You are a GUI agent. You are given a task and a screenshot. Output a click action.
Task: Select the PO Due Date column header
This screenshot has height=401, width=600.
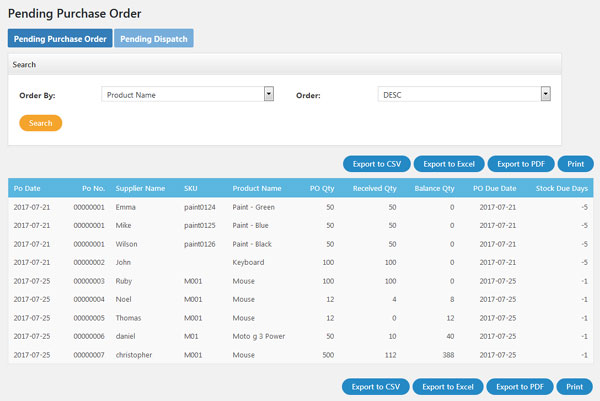494,188
